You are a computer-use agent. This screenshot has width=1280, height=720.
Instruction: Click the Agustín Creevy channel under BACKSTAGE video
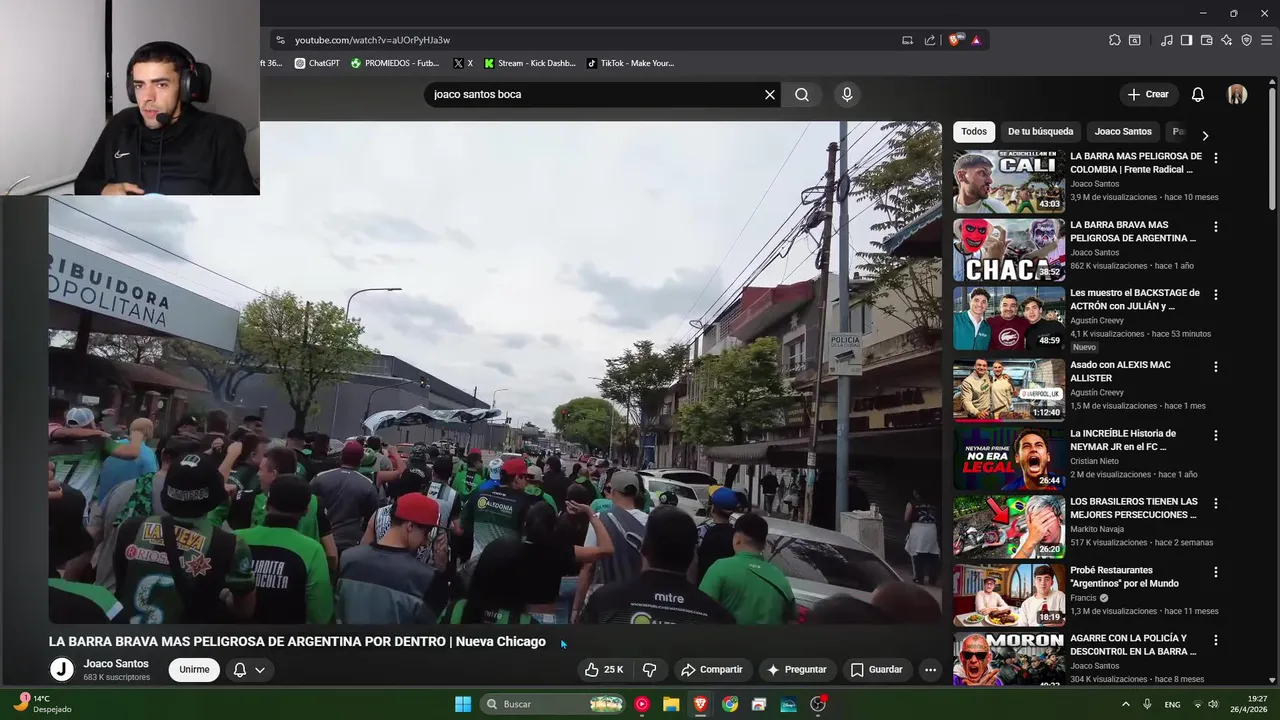(x=1097, y=321)
